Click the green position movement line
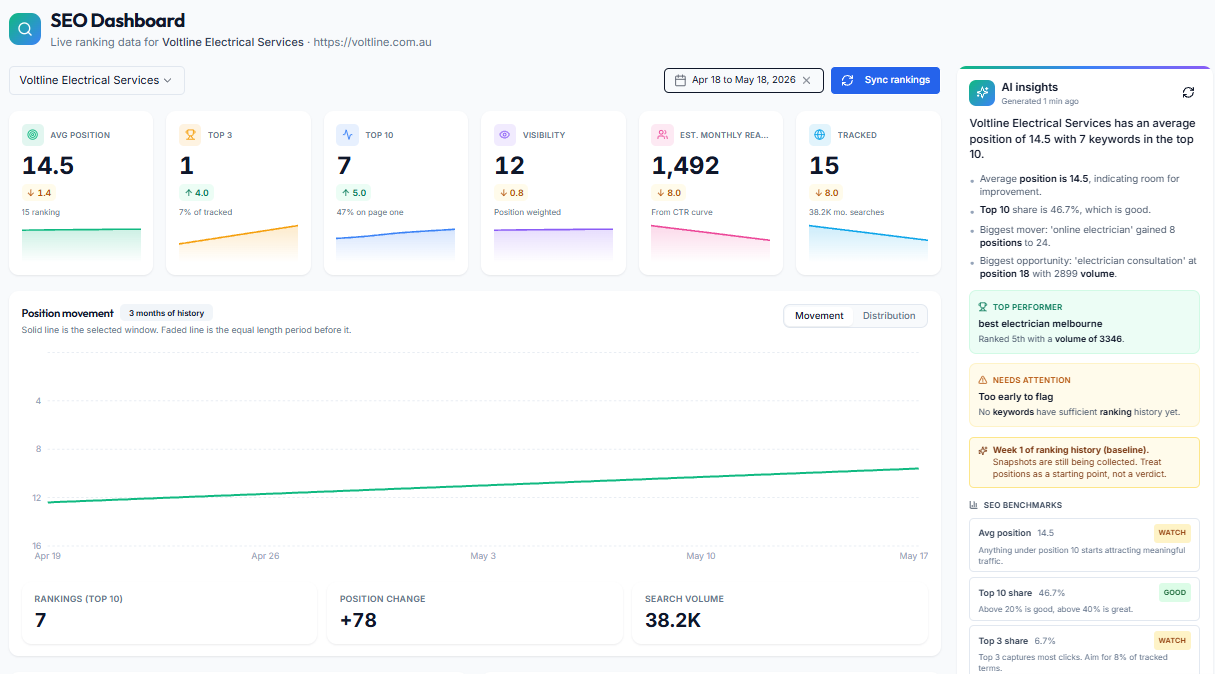 (x=483, y=485)
